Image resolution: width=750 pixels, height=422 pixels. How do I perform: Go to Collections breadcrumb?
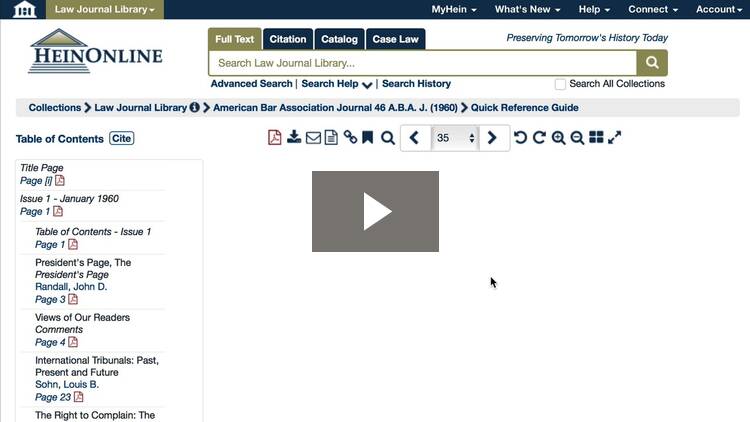click(55, 108)
